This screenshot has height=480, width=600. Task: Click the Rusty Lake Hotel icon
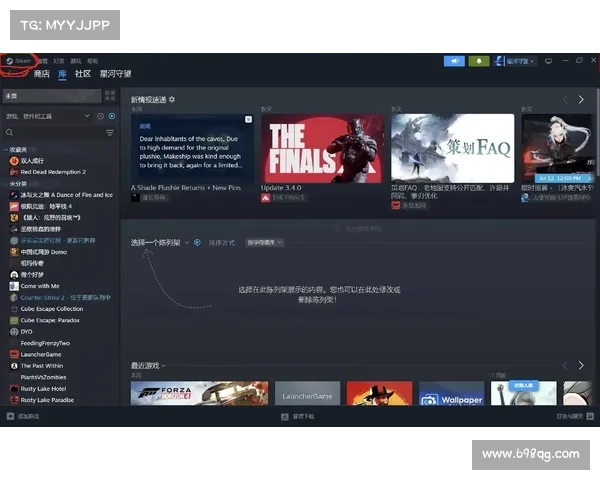coord(14,389)
